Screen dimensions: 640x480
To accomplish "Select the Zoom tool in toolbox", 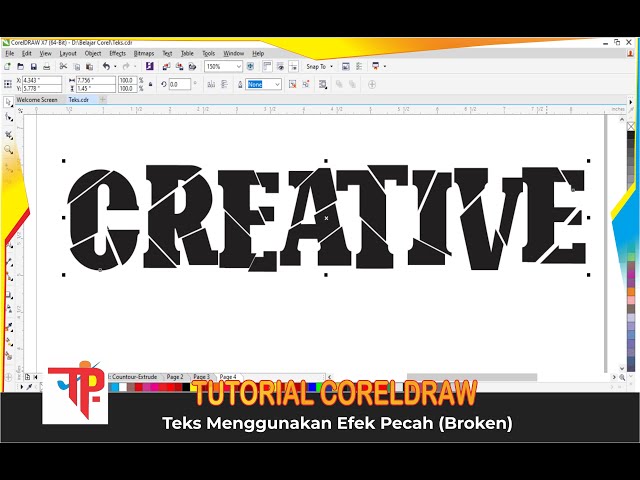I will pyautogui.click(x=9, y=150).
